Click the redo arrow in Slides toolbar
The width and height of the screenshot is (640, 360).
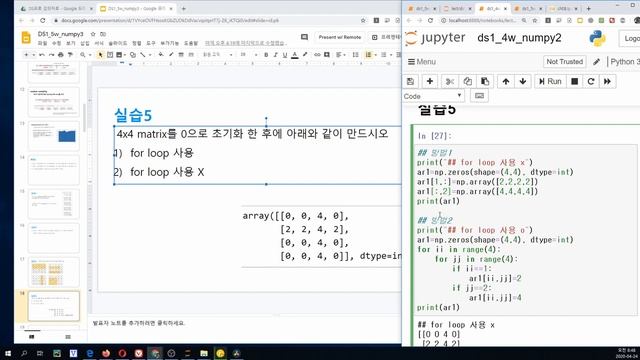[x=51, y=55]
